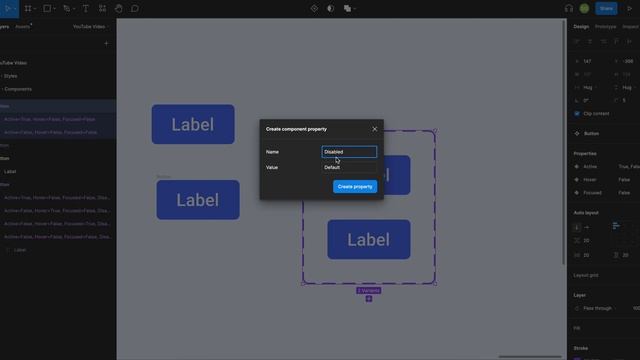Click the X position field showing 147
This screenshot has width=640, height=360.
[x=588, y=61]
